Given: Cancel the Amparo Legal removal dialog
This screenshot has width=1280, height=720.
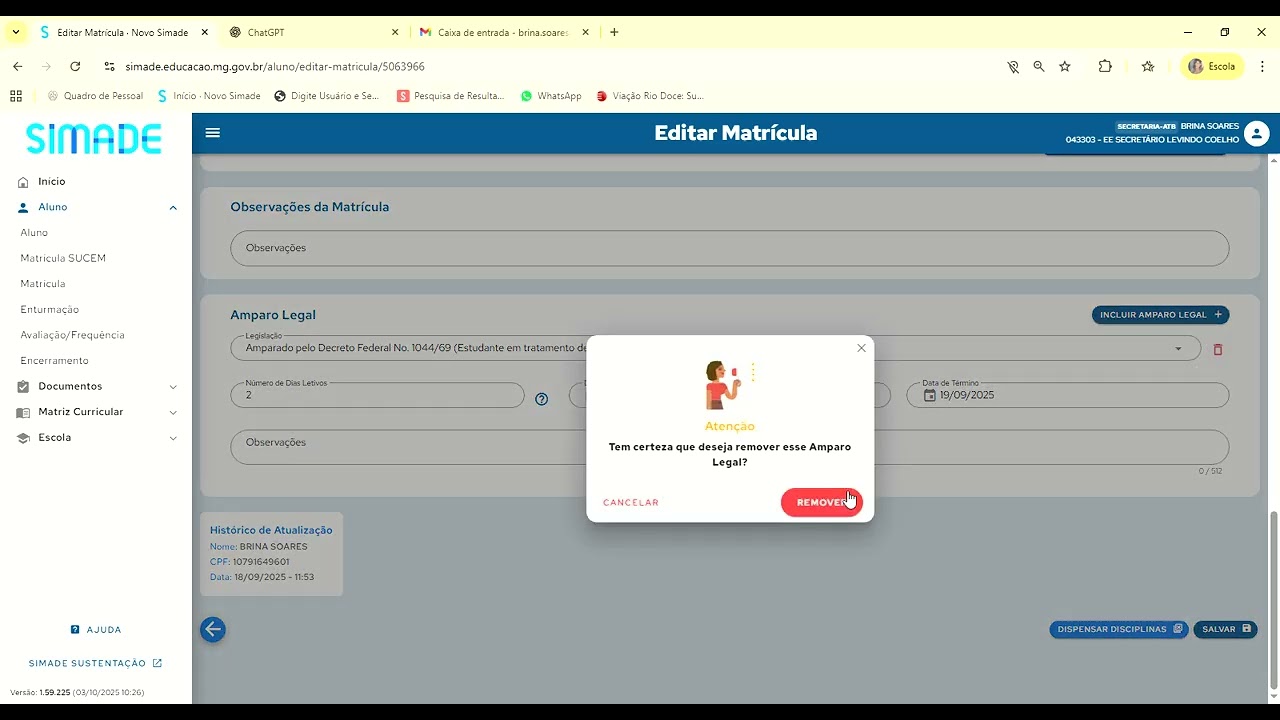Looking at the screenshot, I should pyautogui.click(x=631, y=502).
